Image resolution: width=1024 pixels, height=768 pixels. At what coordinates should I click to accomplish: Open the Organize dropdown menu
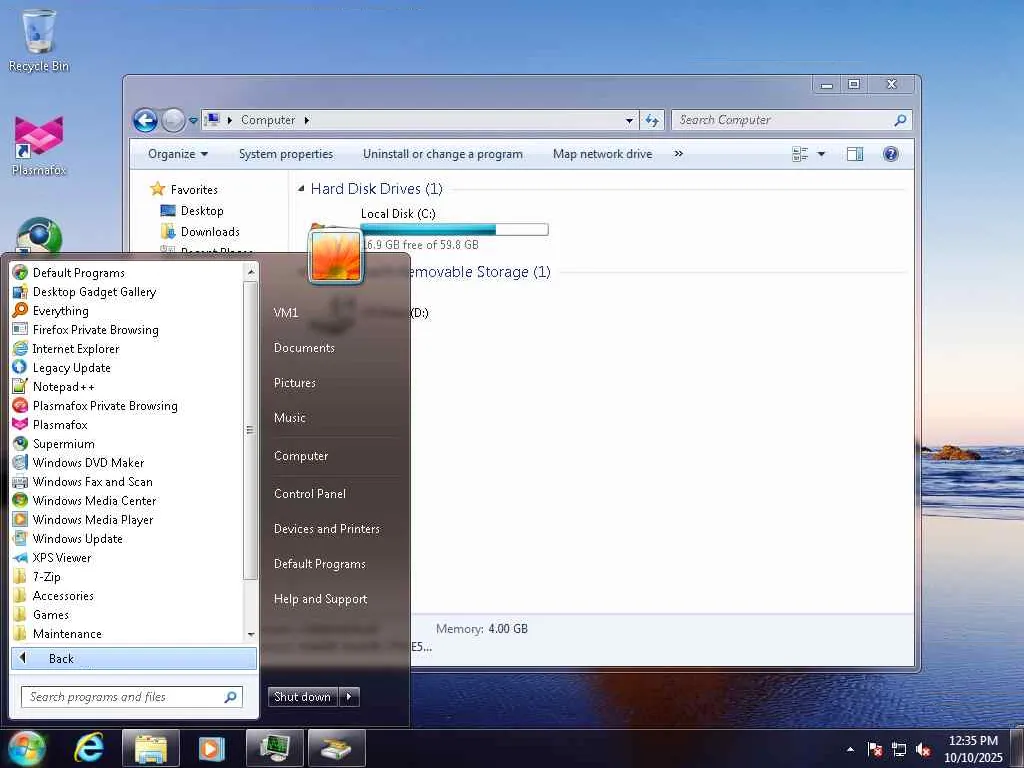pyautogui.click(x=178, y=153)
